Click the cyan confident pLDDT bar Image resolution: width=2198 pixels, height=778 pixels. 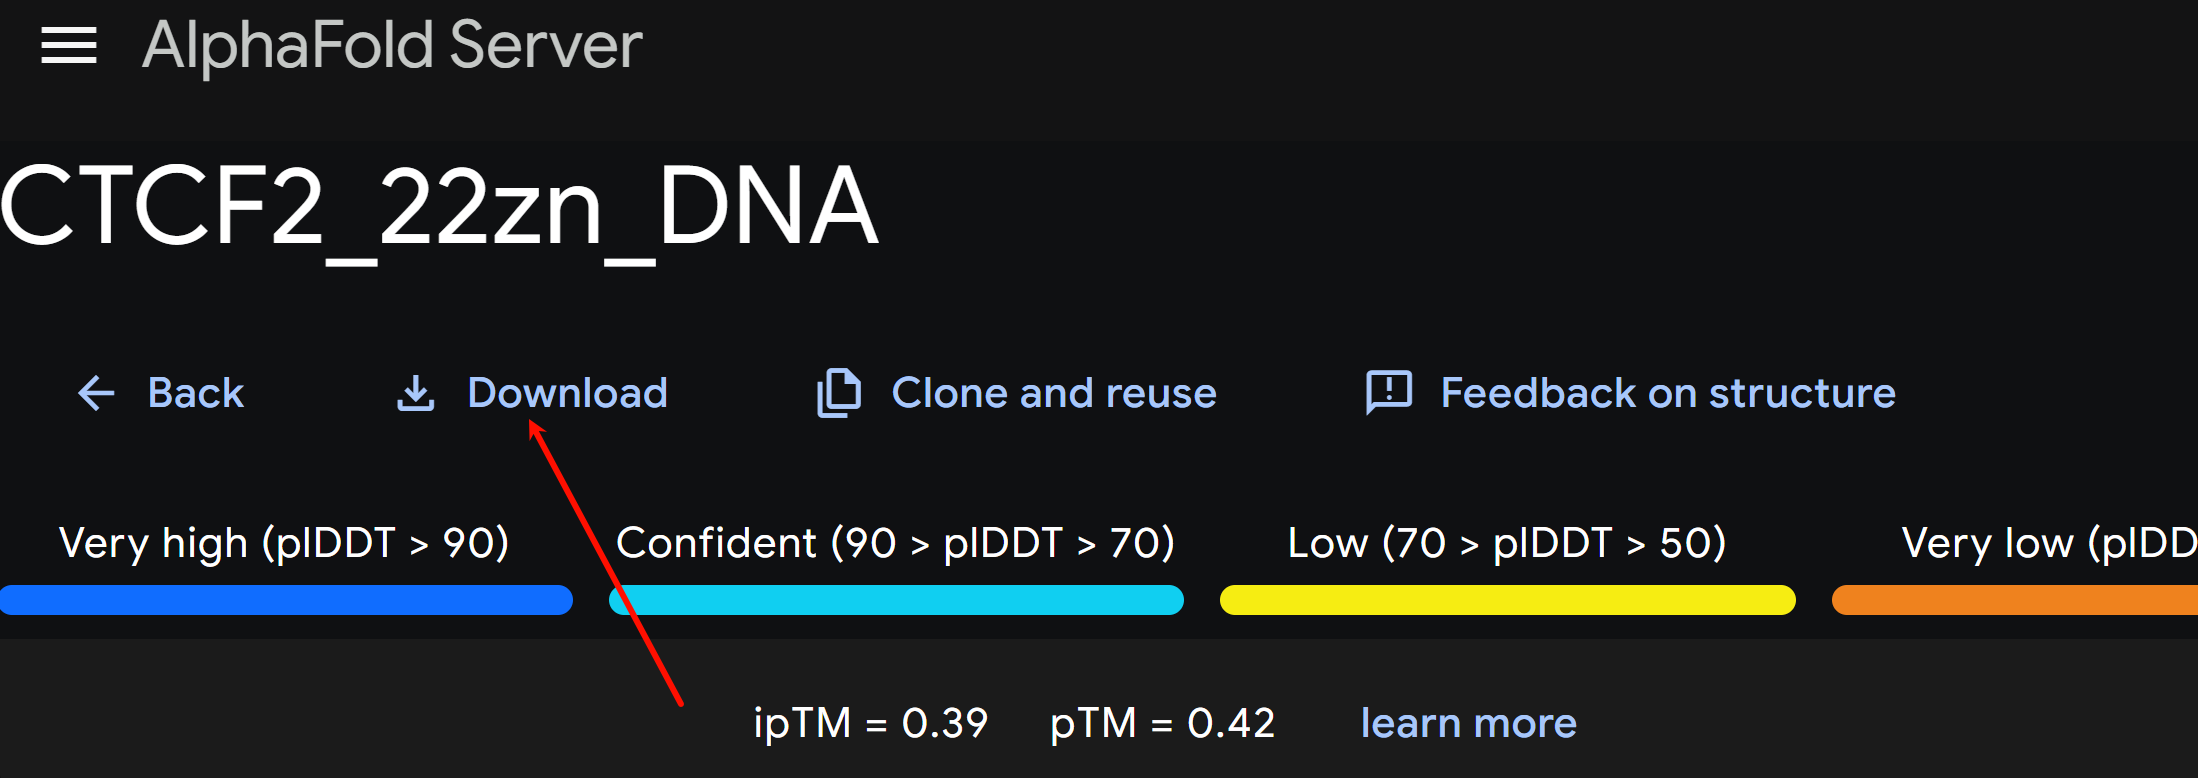point(896,600)
